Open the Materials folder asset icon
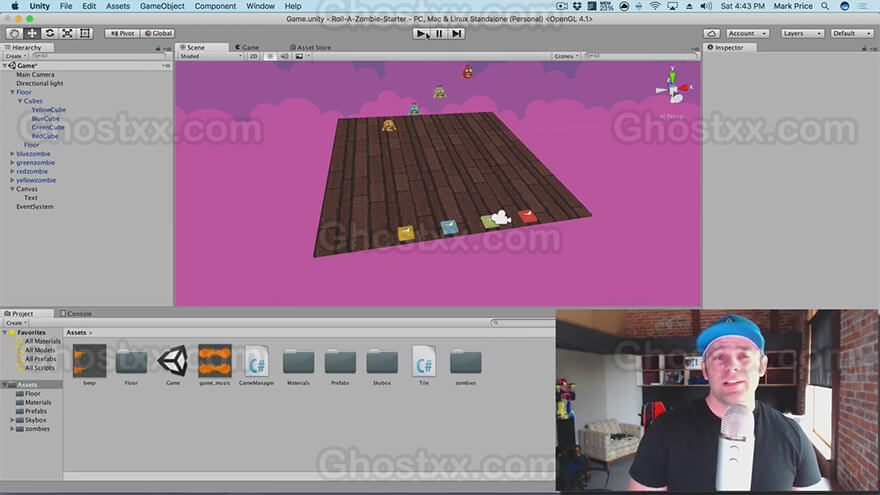Image resolution: width=880 pixels, height=495 pixels. 299,361
